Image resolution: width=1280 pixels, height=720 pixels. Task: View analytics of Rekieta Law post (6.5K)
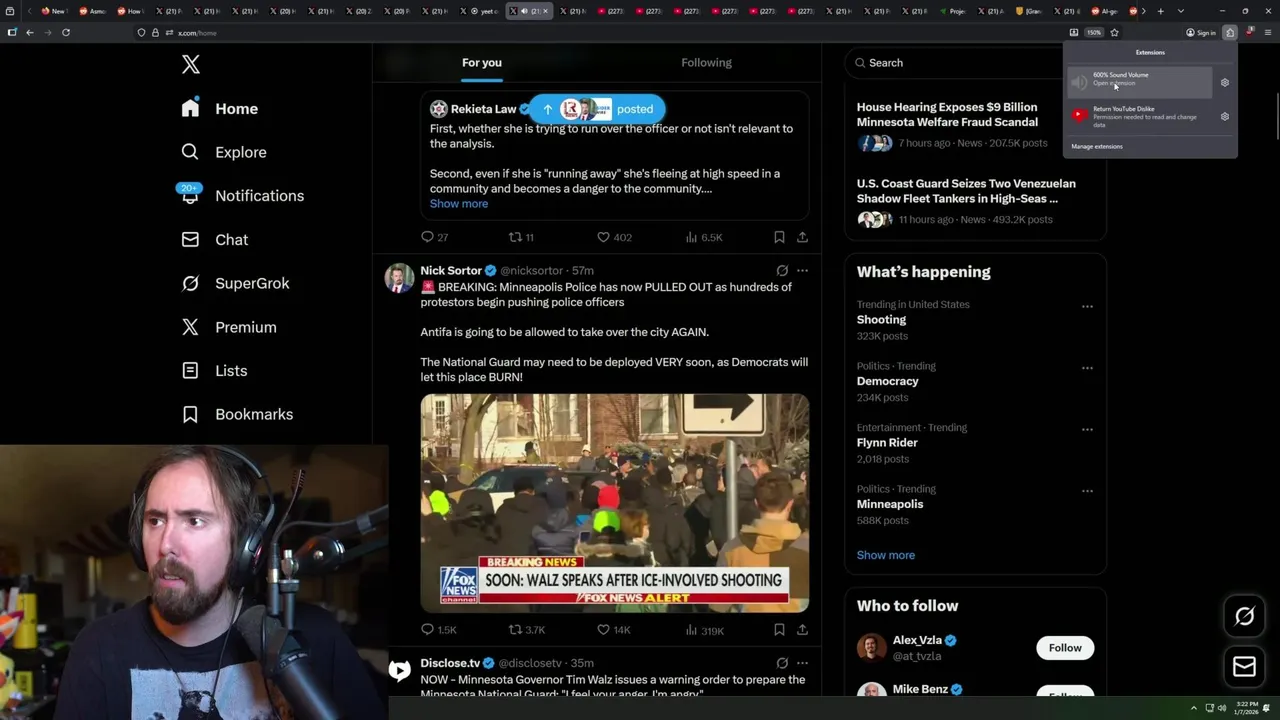coord(703,237)
